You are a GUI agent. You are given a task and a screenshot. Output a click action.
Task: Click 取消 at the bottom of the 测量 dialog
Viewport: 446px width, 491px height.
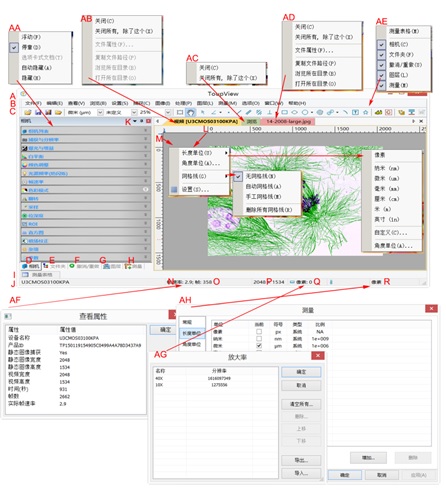(x=382, y=475)
